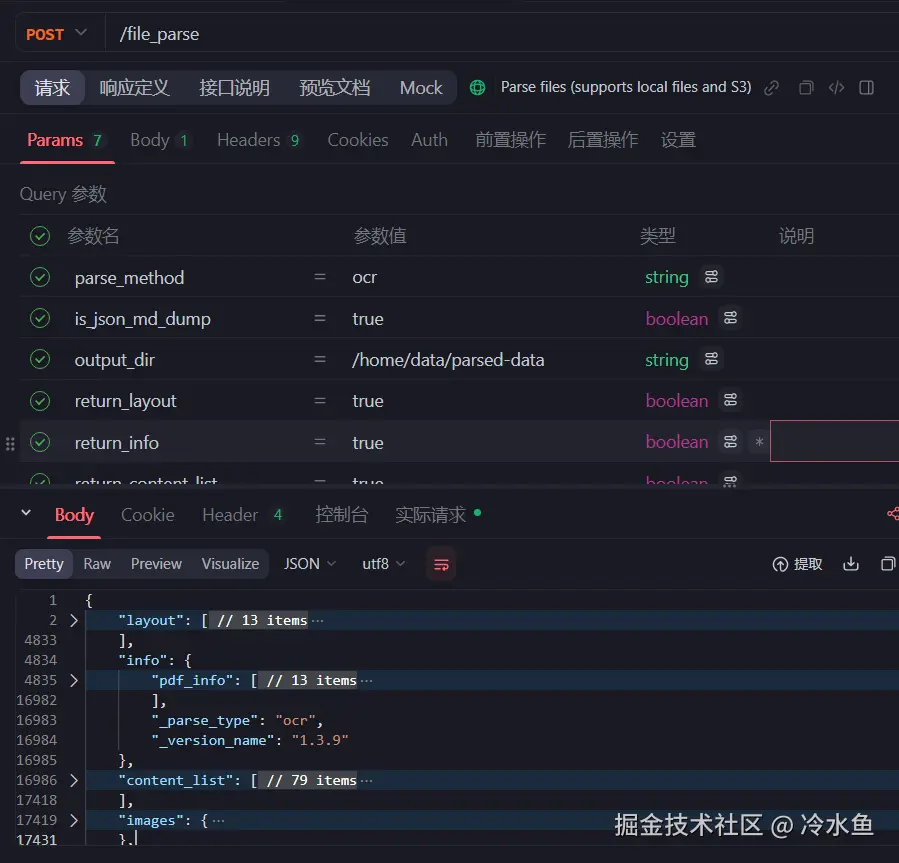Click the settings icon in return_layout row
The width and height of the screenshot is (899, 863).
730,400
